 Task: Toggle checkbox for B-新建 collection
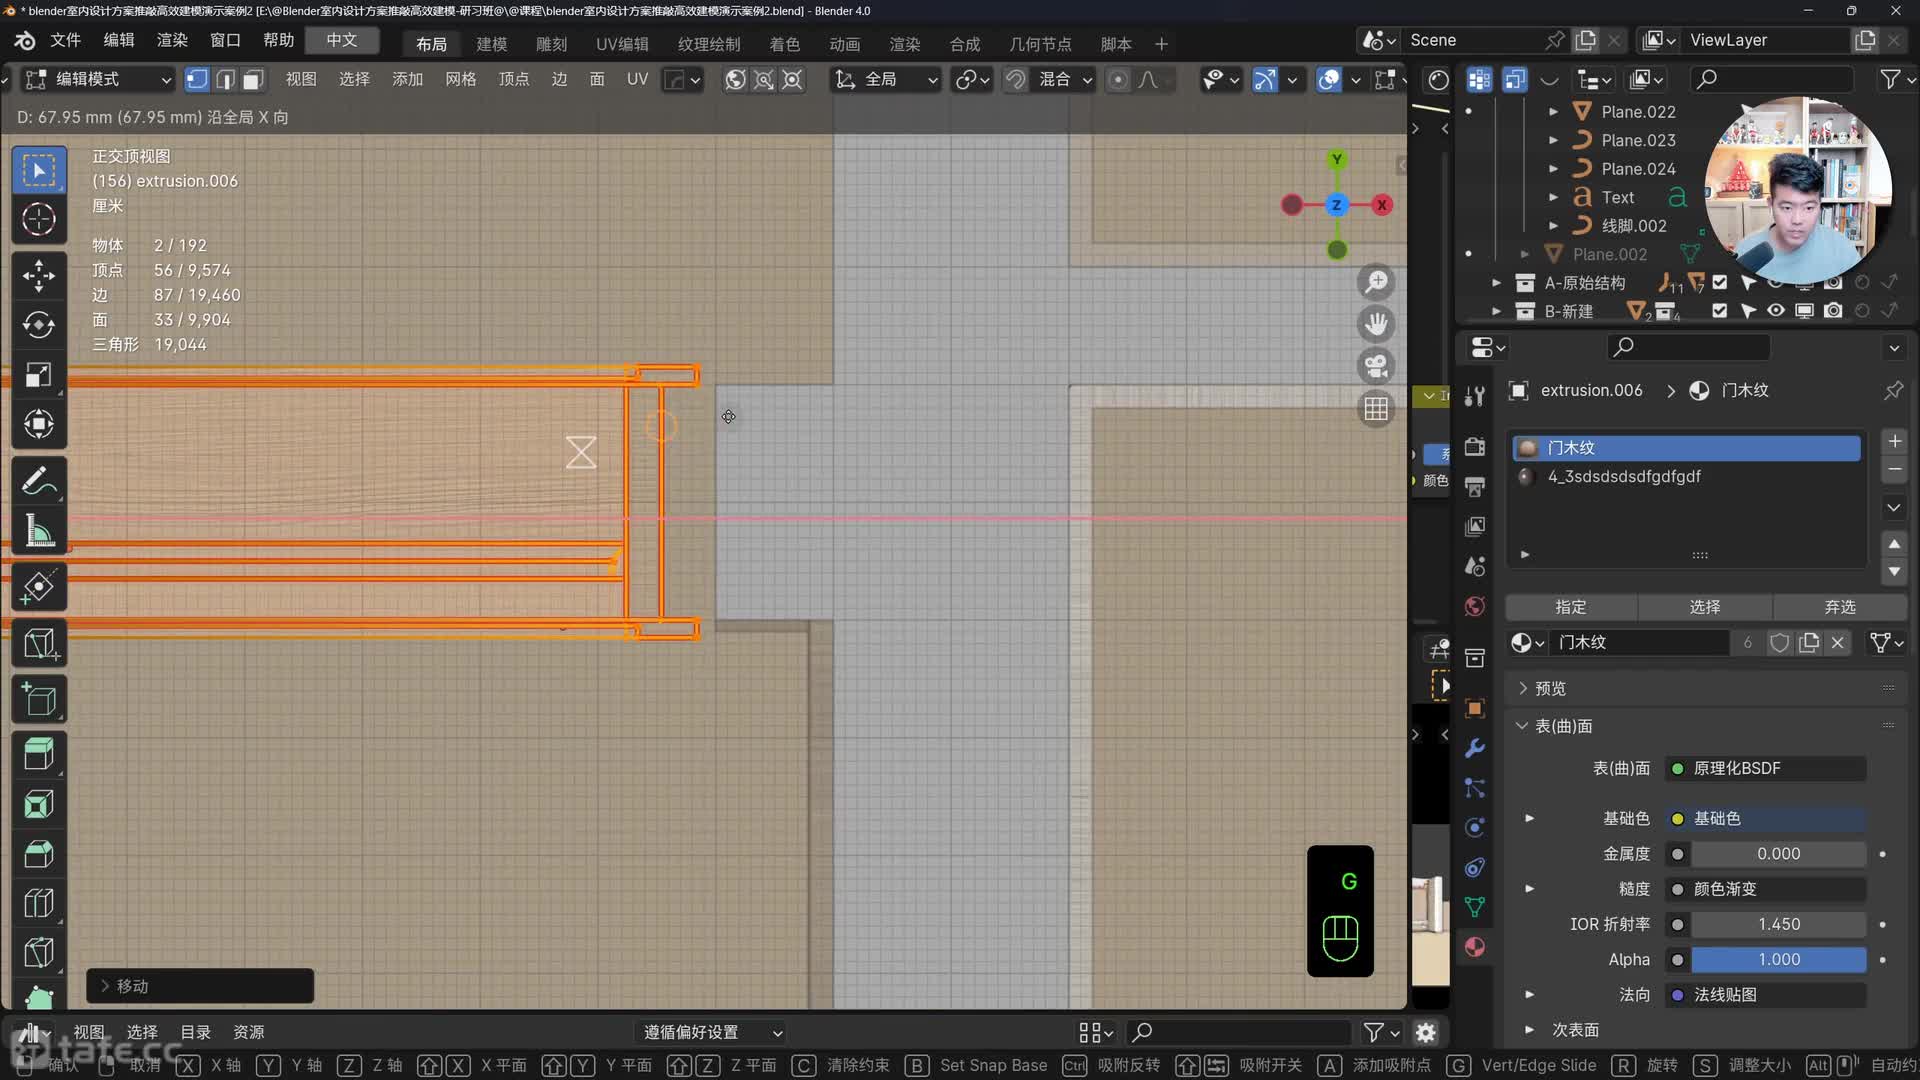1719,311
